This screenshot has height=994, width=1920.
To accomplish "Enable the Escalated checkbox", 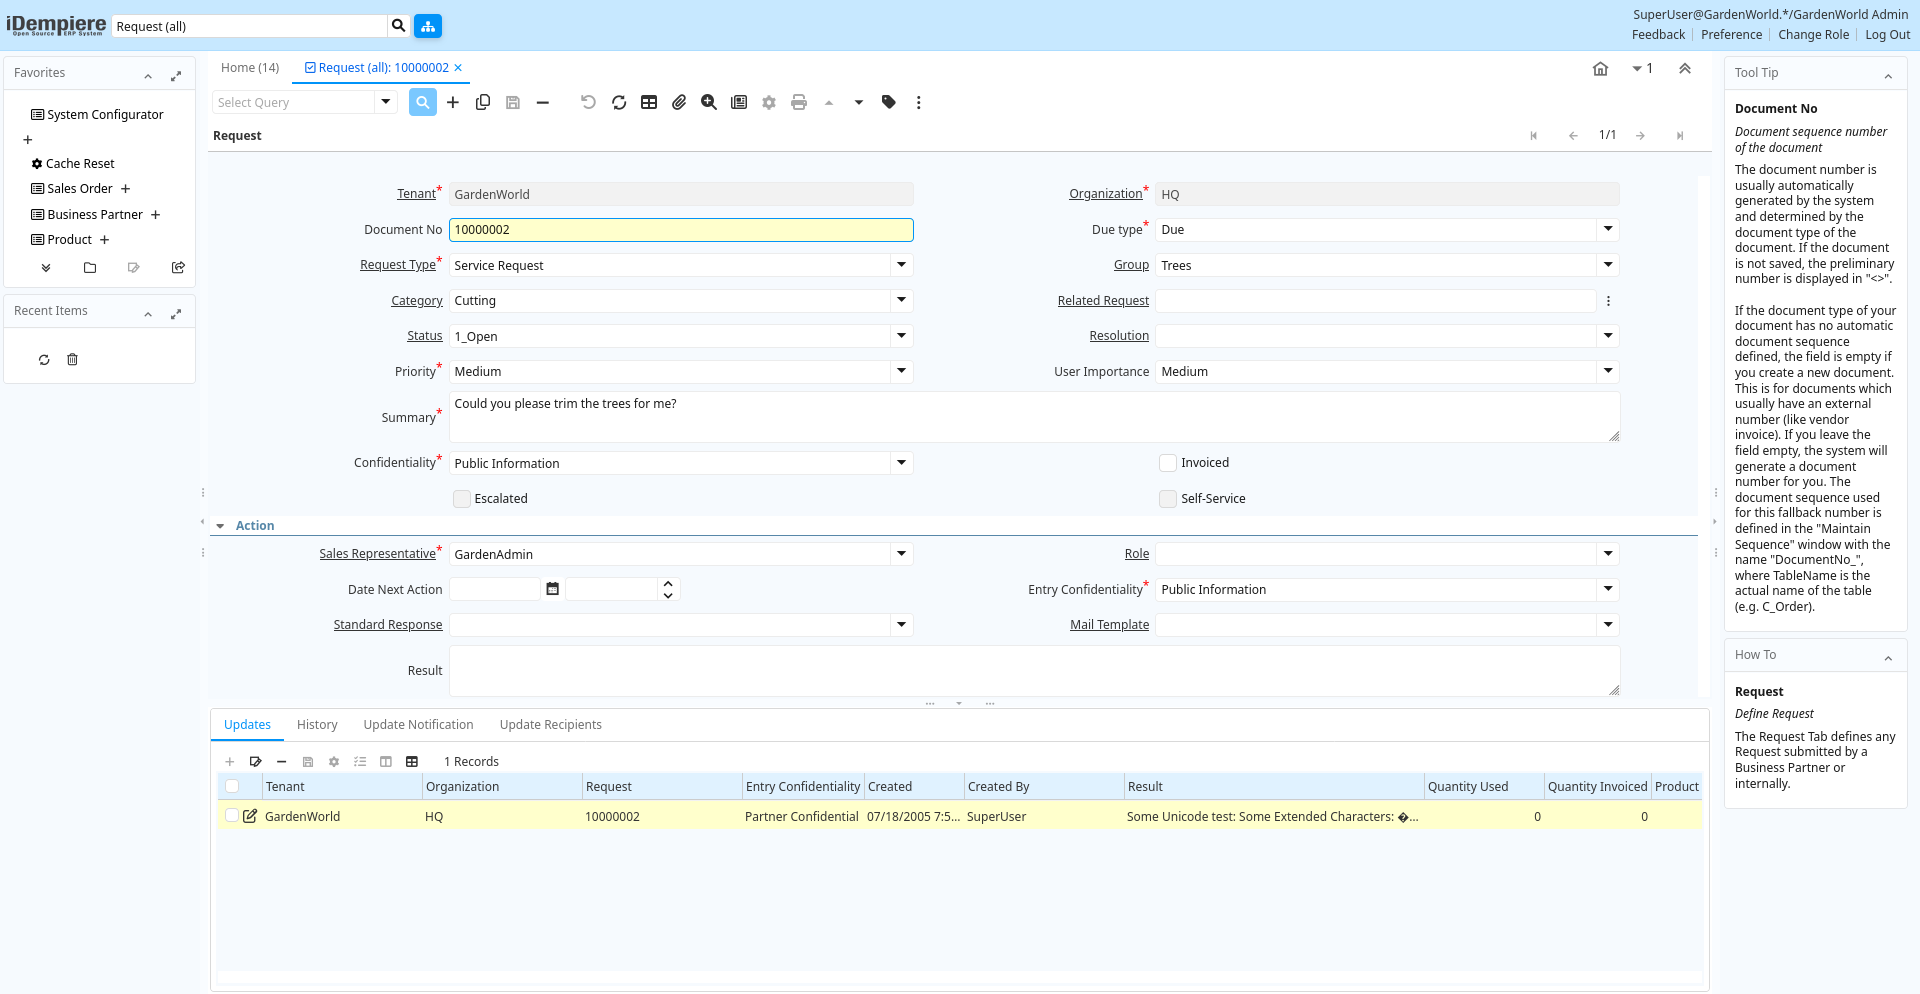I will pos(462,499).
